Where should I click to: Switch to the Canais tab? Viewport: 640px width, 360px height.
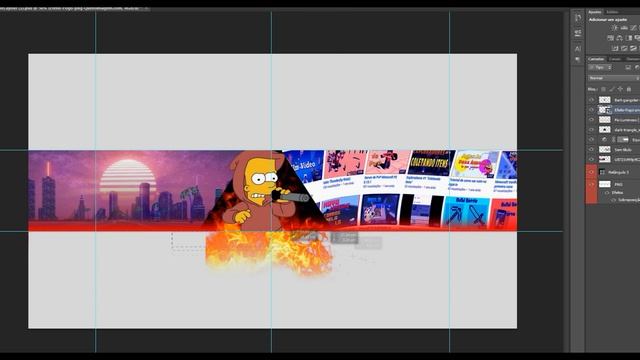615,59
